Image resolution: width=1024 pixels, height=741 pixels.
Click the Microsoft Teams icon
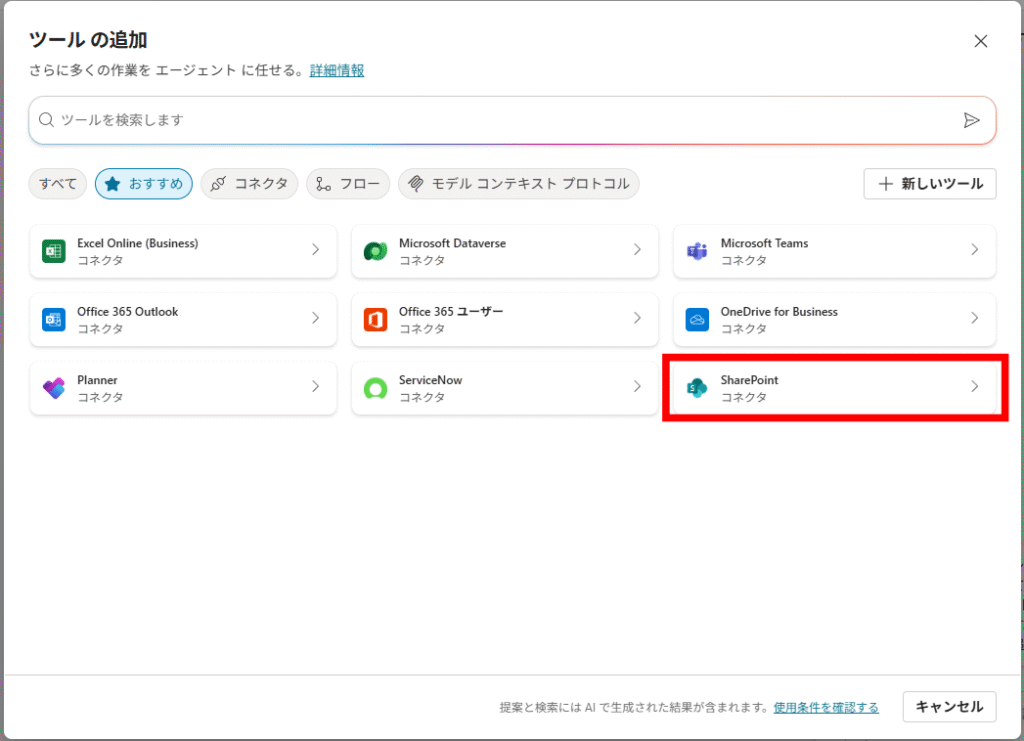[697, 251]
